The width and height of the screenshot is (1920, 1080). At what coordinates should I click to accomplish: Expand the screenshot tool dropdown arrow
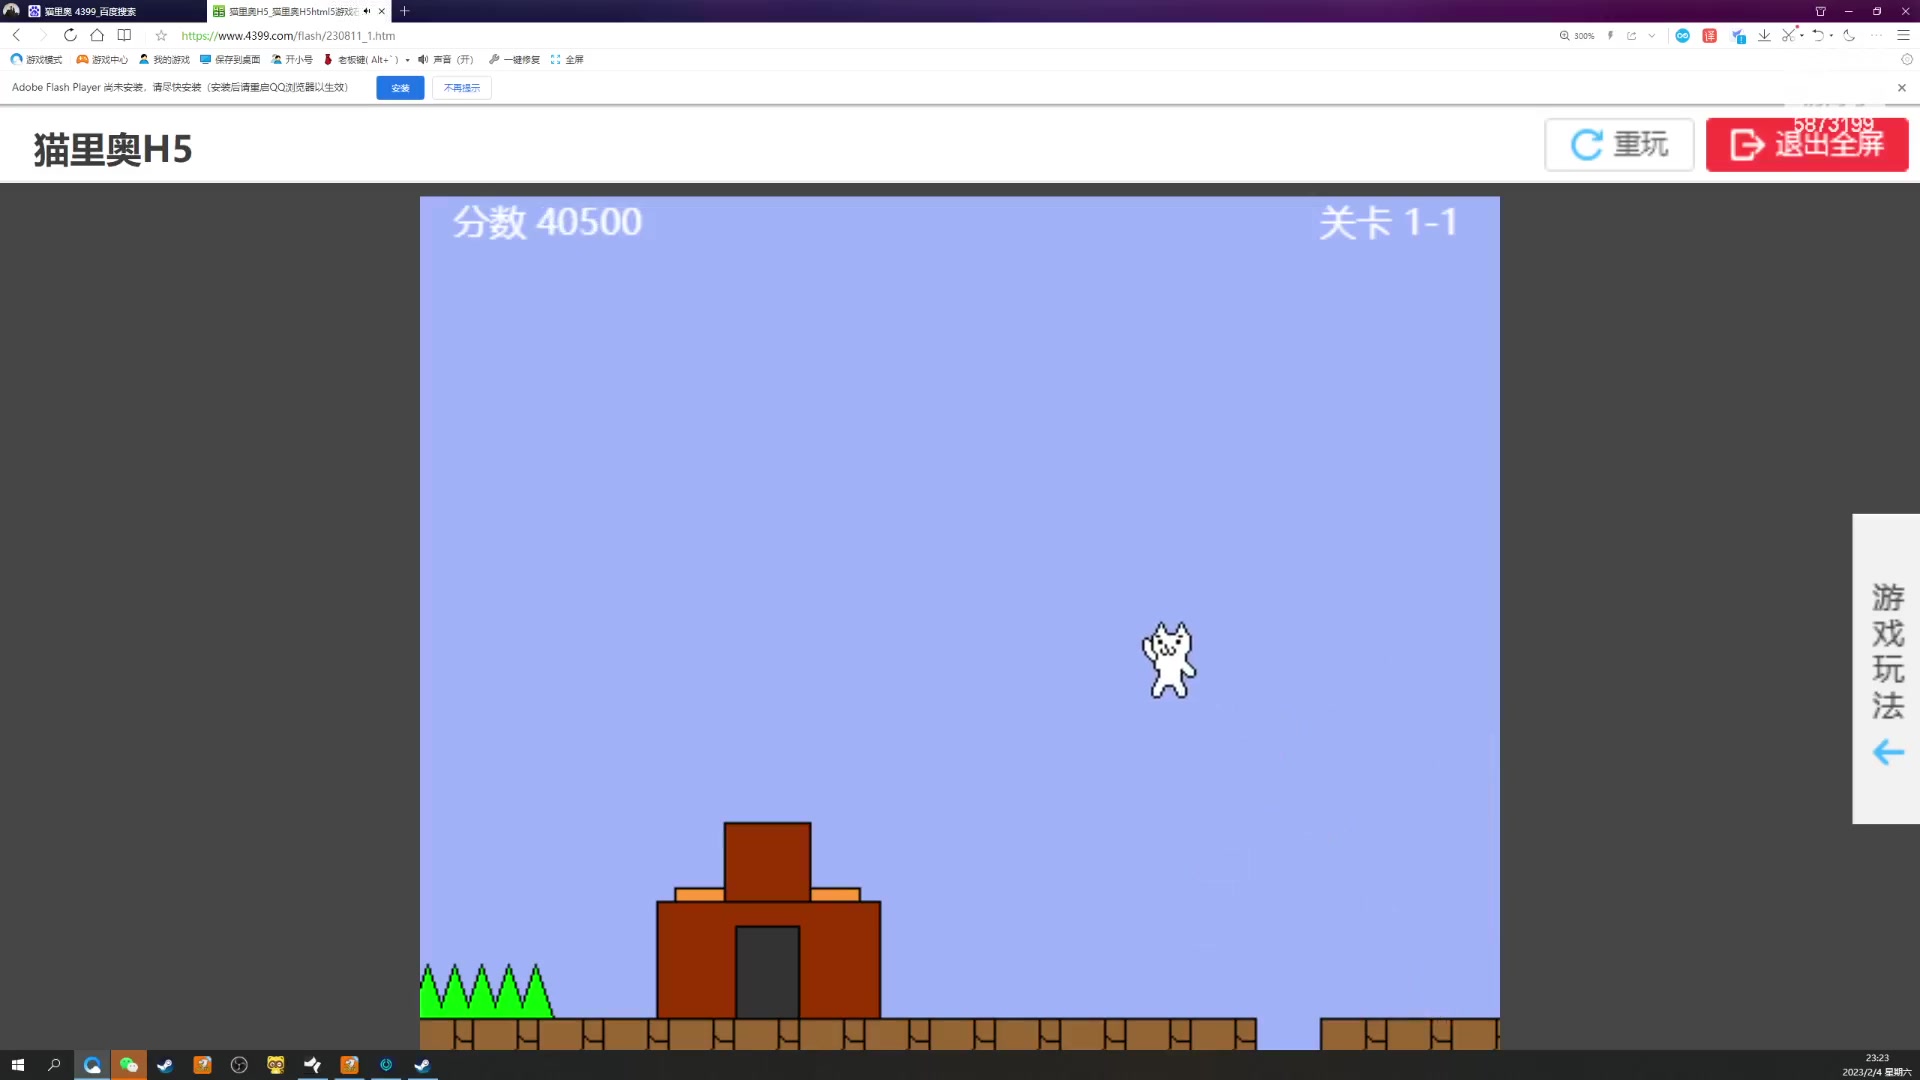pos(1802,36)
